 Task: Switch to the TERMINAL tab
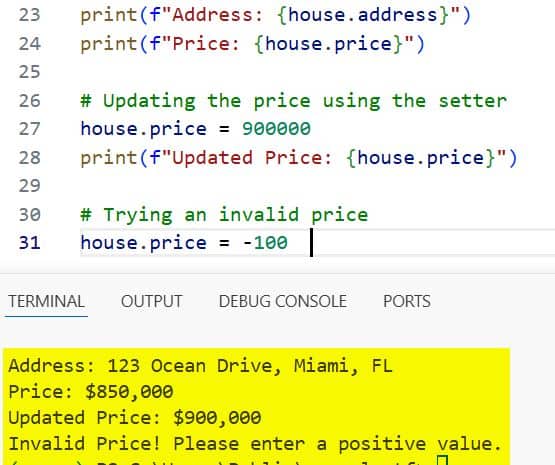46,302
